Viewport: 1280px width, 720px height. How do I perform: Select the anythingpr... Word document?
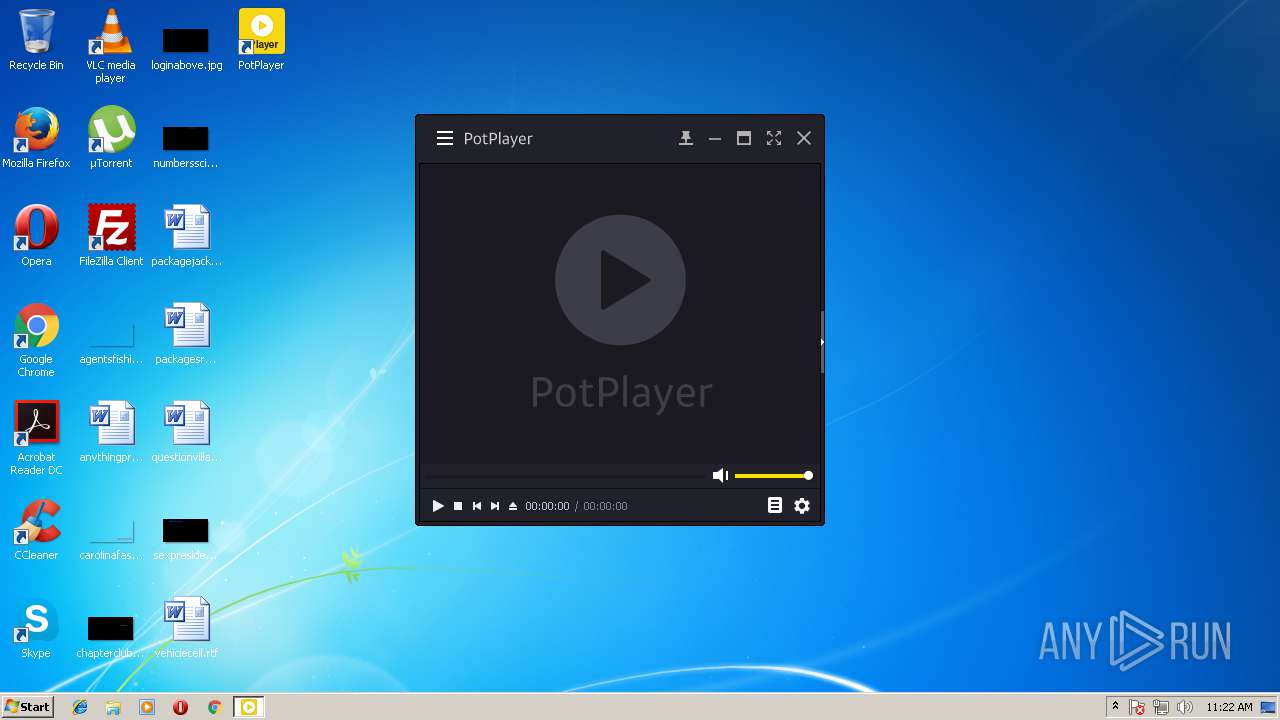[111, 432]
